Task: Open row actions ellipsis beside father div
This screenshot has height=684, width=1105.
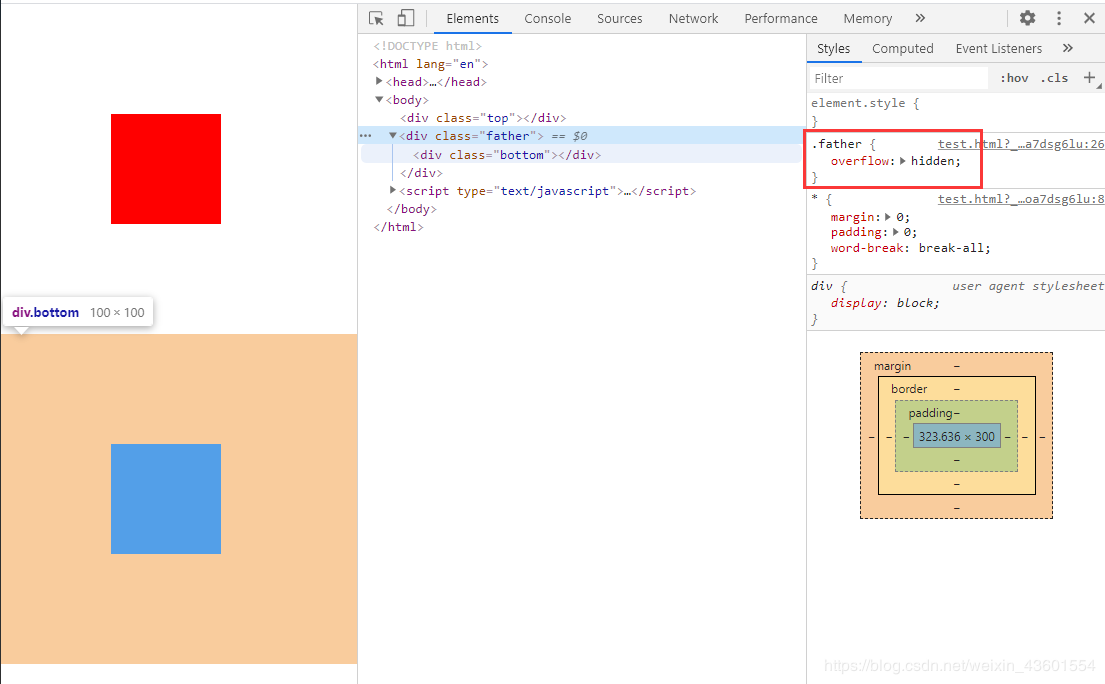Action: [366, 135]
